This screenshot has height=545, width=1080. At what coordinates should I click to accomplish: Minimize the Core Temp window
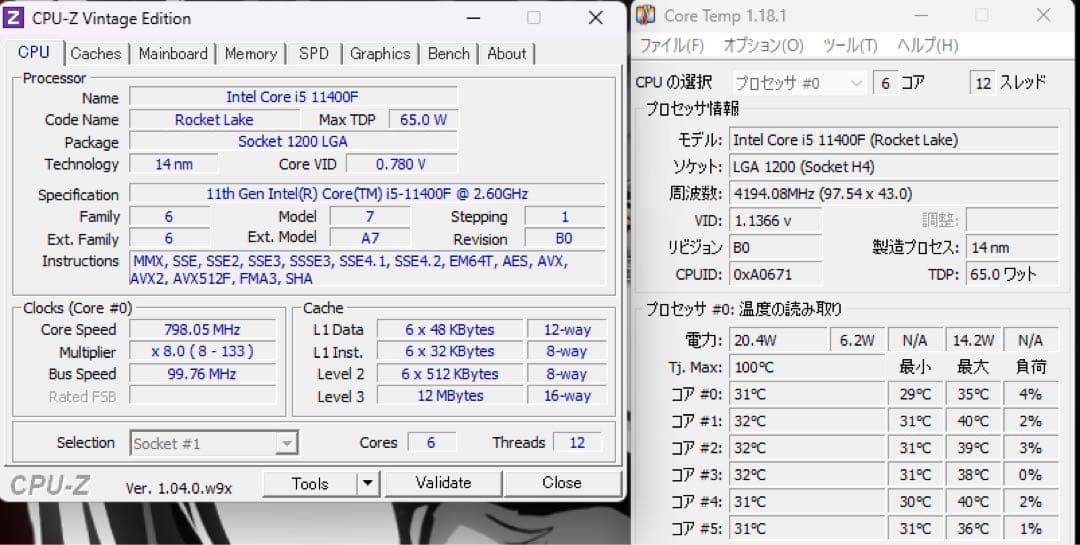921,15
